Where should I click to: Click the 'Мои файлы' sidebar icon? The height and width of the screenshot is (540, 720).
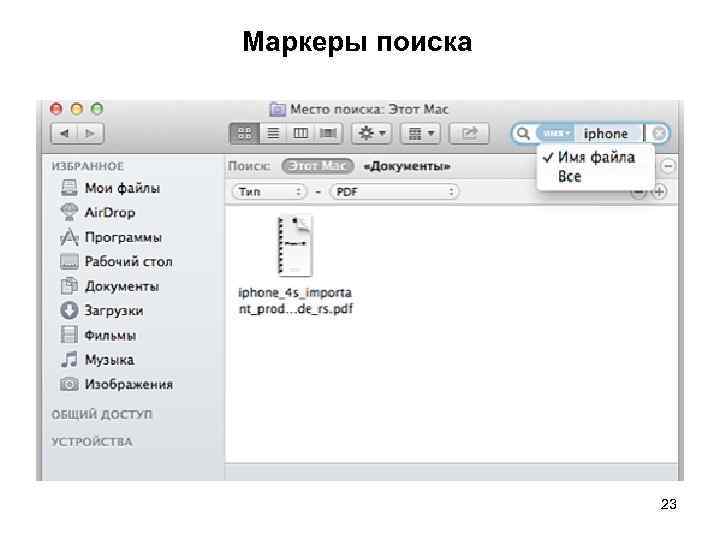coord(69,188)
